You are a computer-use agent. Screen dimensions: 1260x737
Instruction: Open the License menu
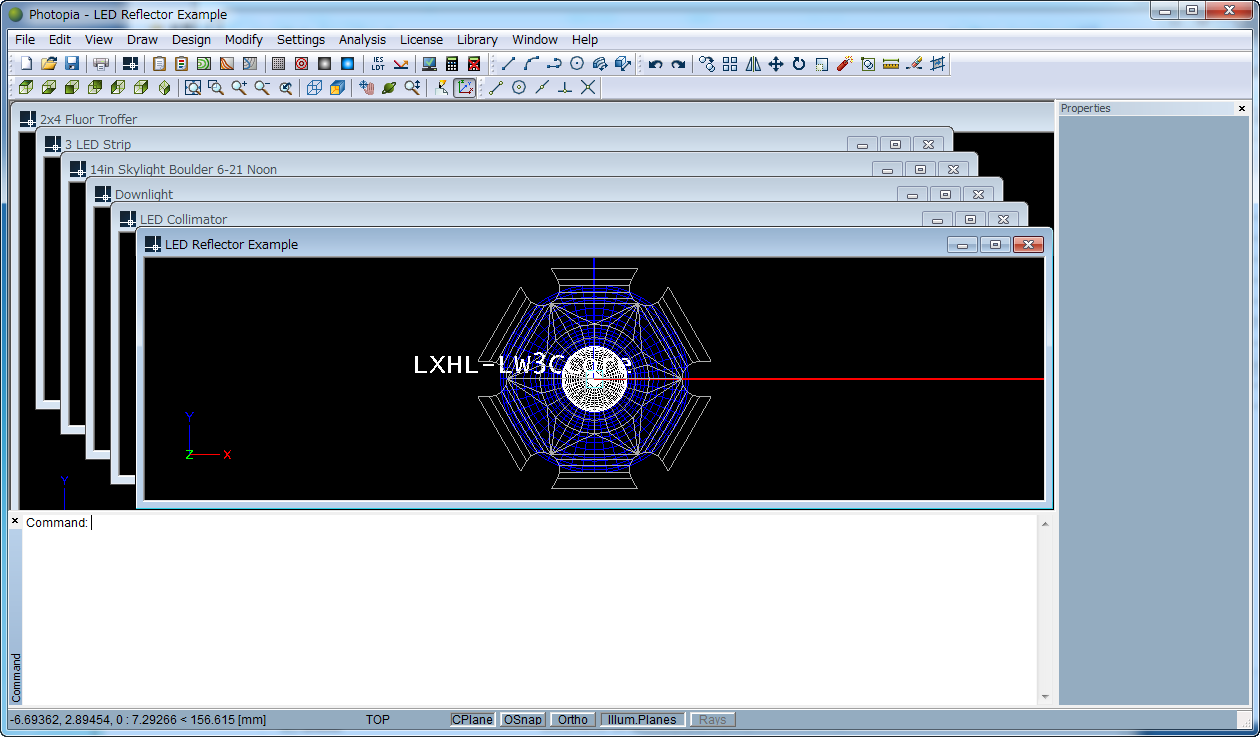click(421, 40)
